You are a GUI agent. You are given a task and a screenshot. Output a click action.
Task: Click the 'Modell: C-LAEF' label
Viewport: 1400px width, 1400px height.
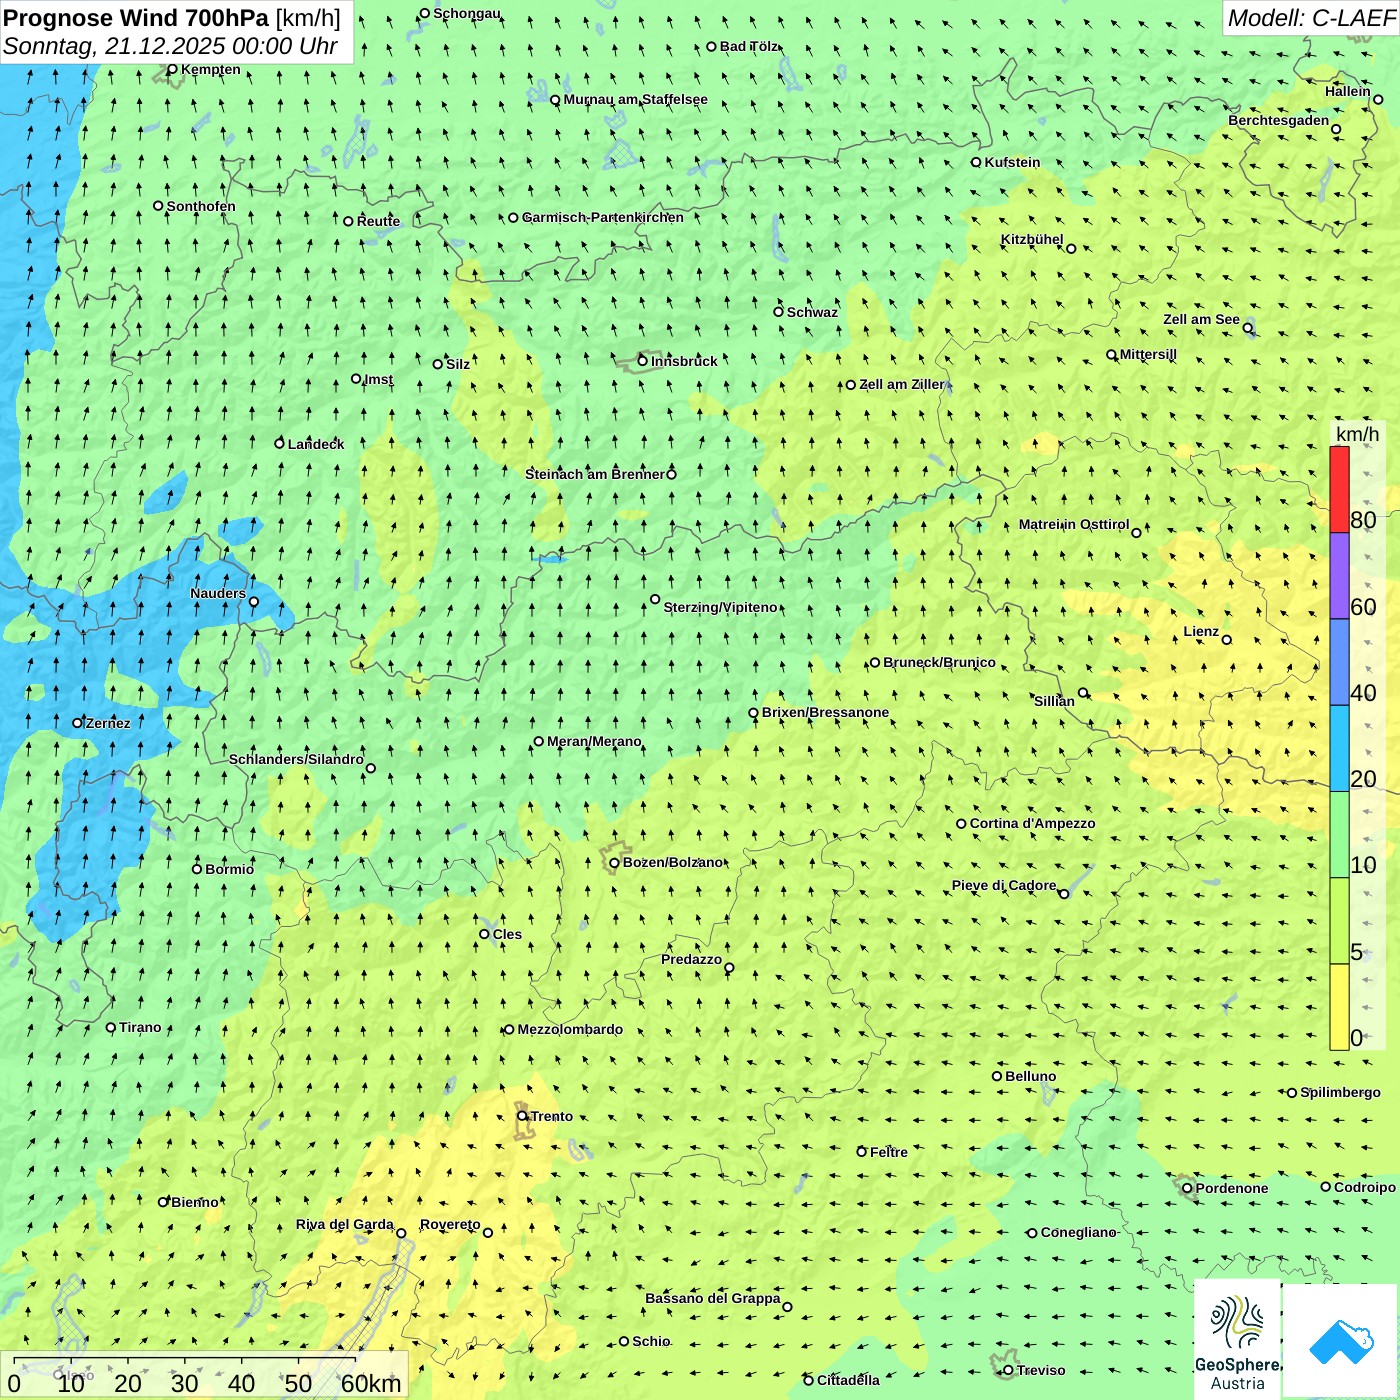1311,18
